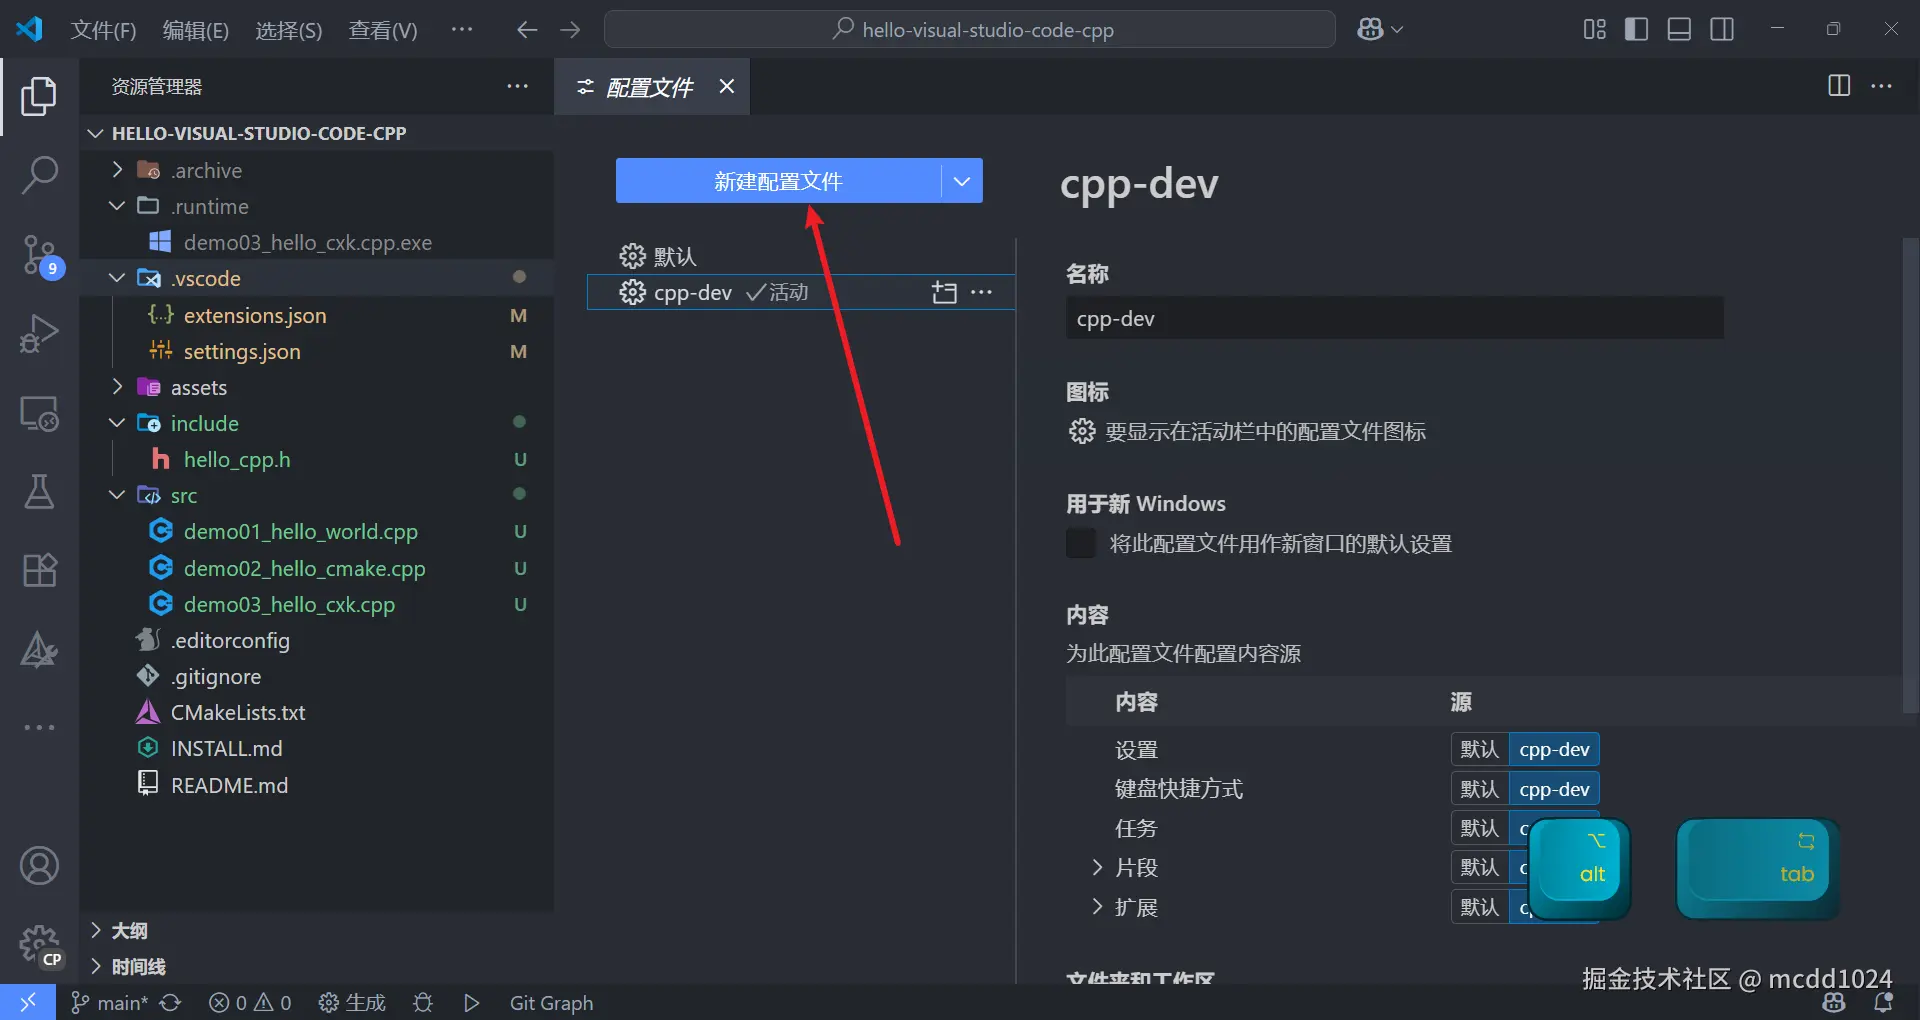
Task: Open the Manage gear with CP badge
Action: [40, 945]
